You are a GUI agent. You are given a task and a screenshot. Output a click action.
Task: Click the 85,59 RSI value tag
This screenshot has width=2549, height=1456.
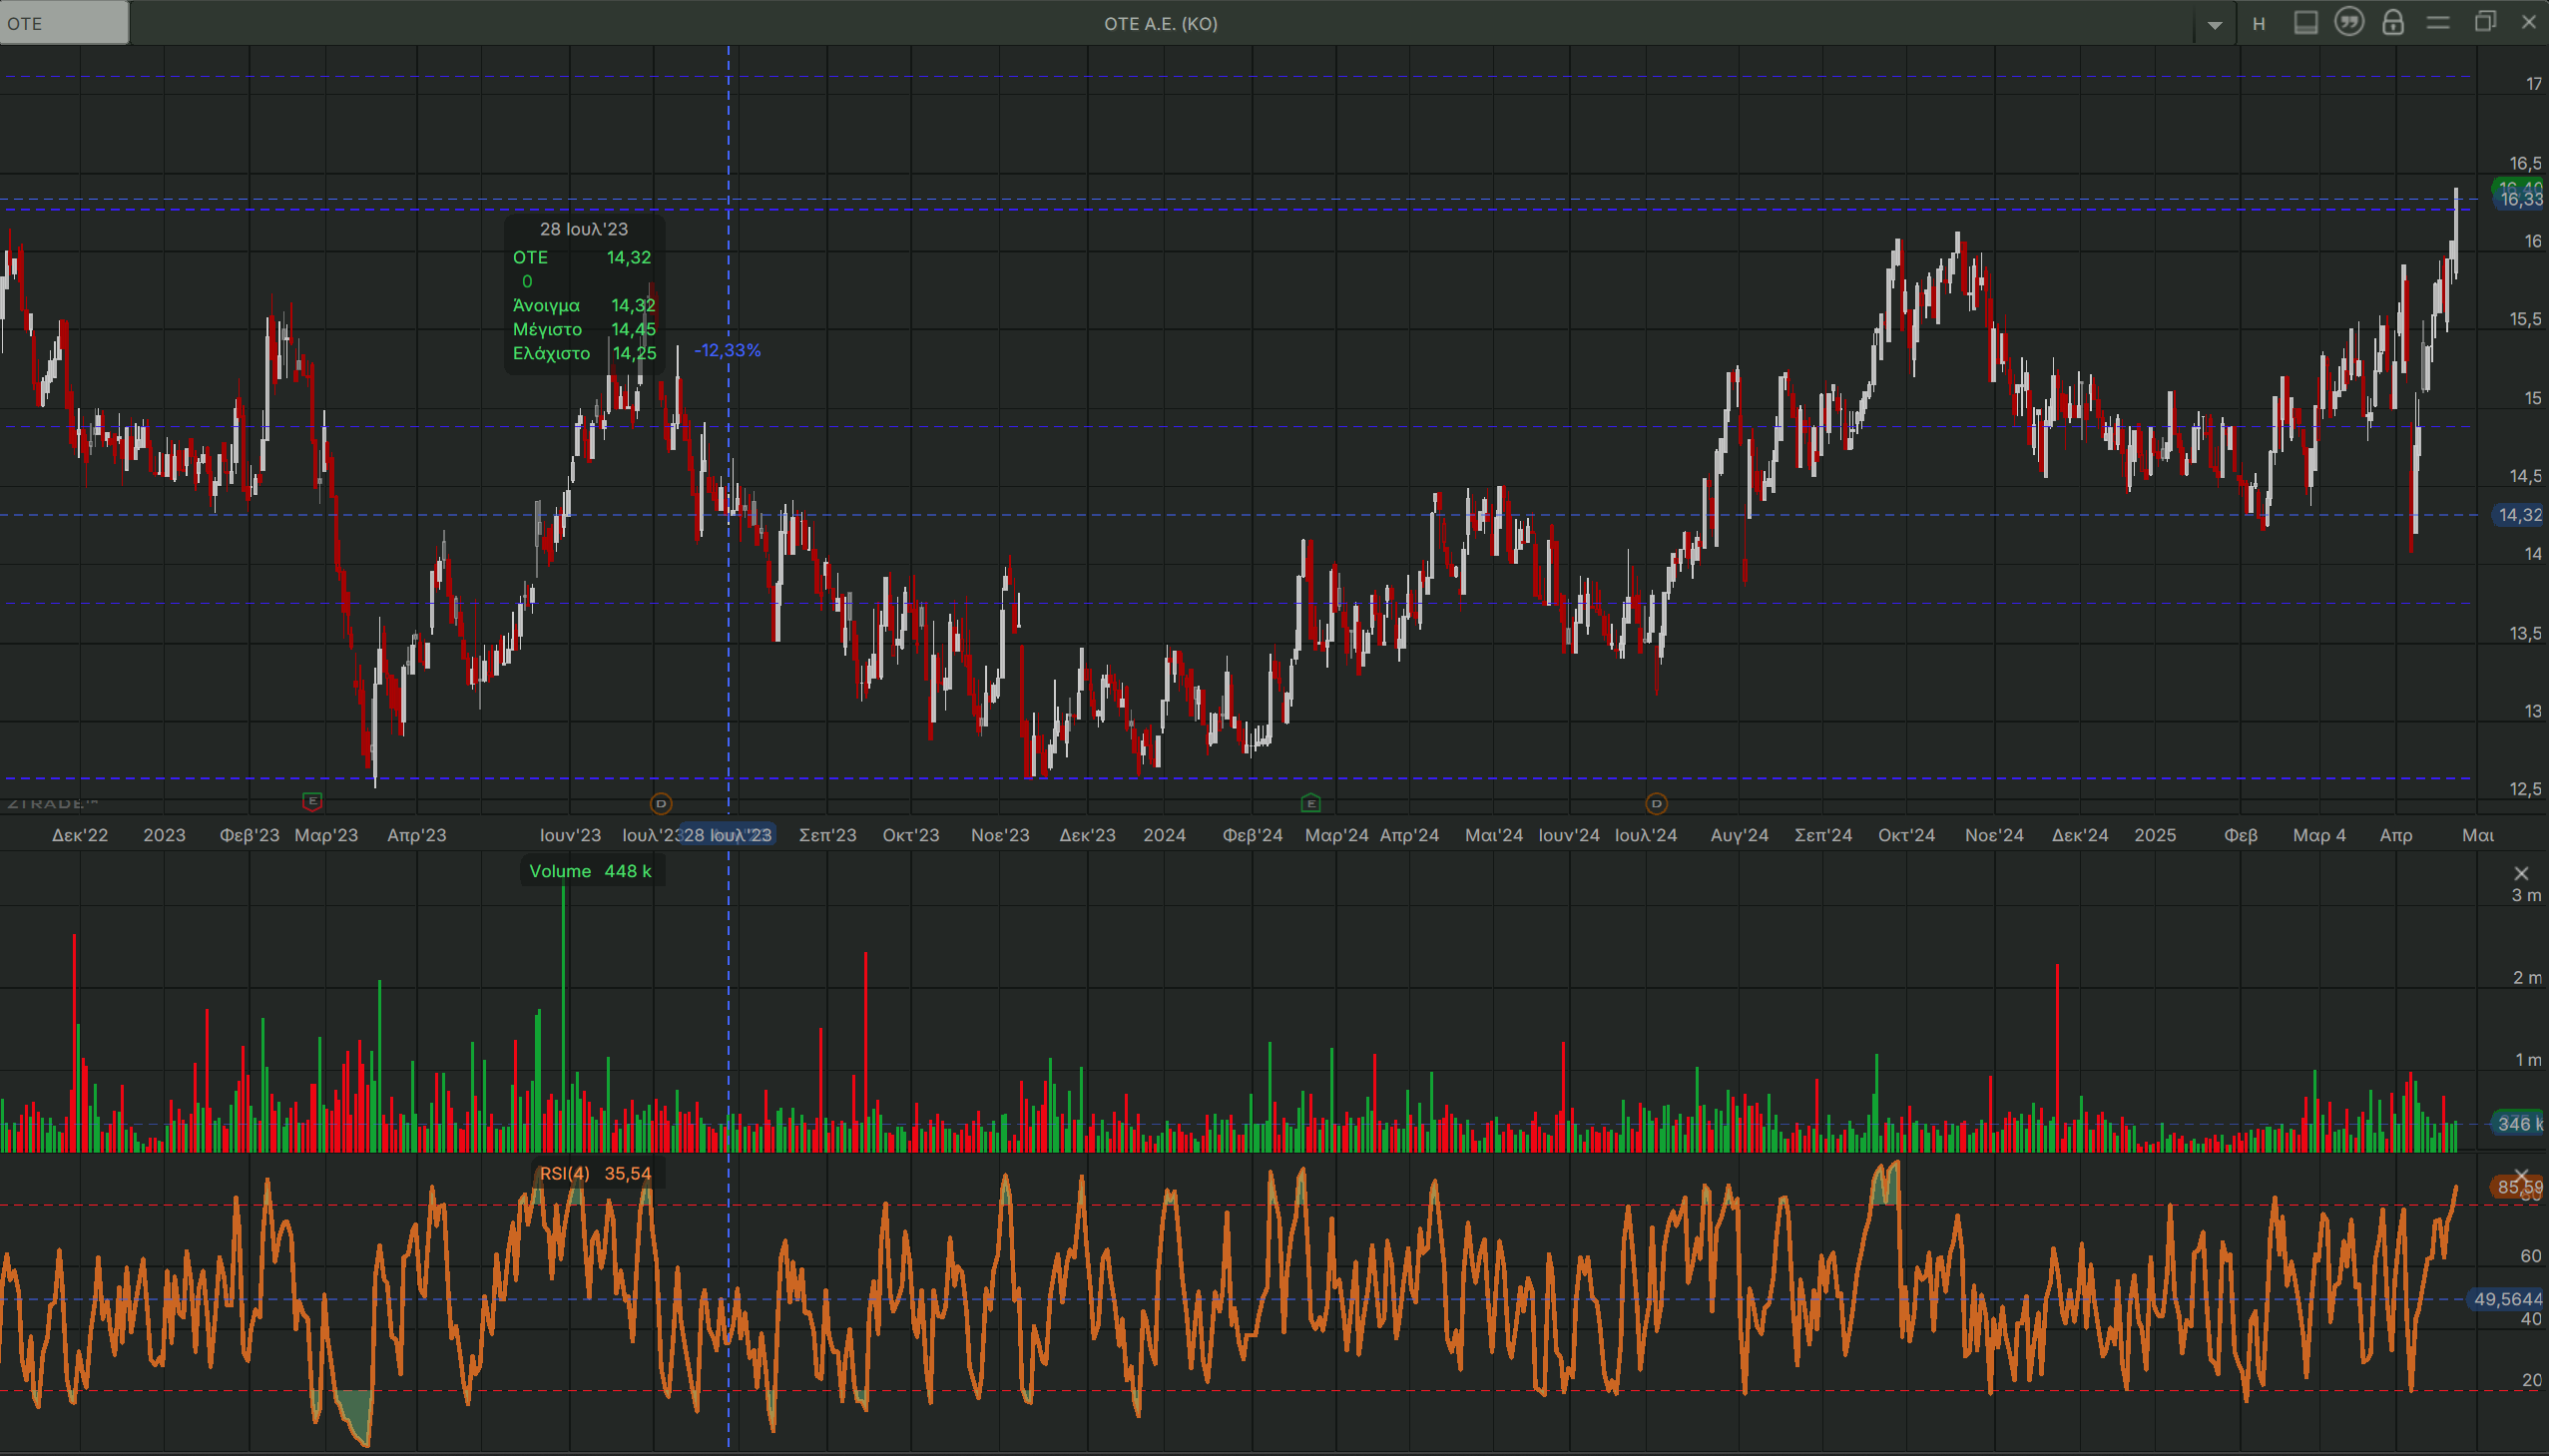tap(2518, 1187)
